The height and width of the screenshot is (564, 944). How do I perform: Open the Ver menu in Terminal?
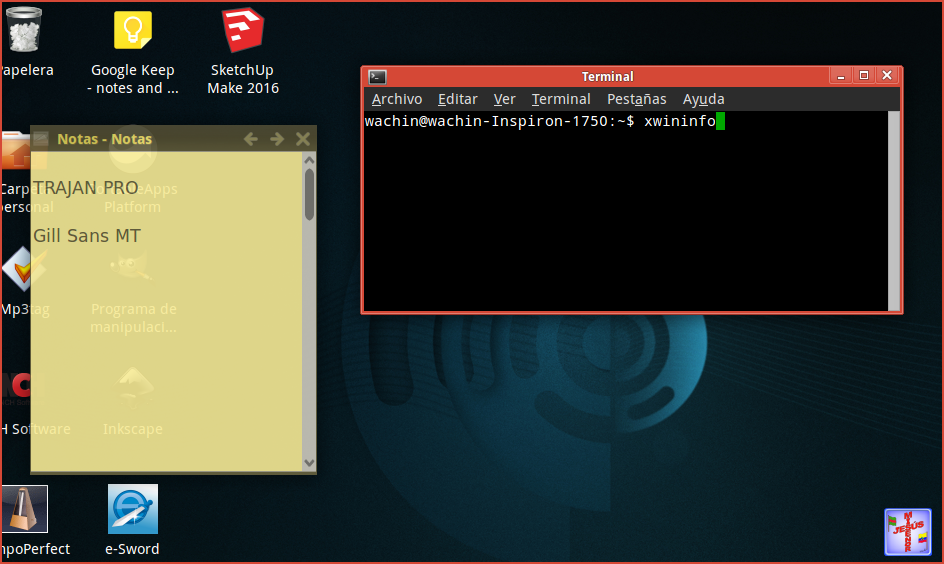[505, 99]
